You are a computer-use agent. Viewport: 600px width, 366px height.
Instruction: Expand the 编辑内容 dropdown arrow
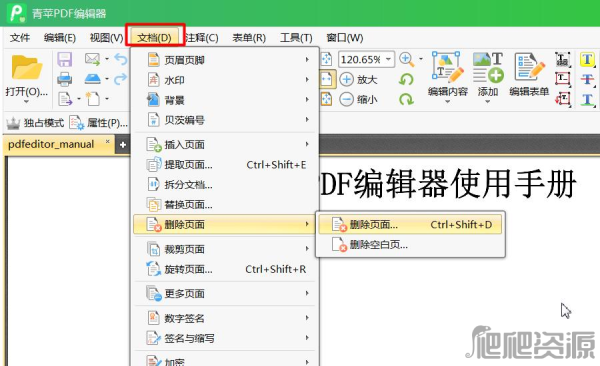coord(448,102)
